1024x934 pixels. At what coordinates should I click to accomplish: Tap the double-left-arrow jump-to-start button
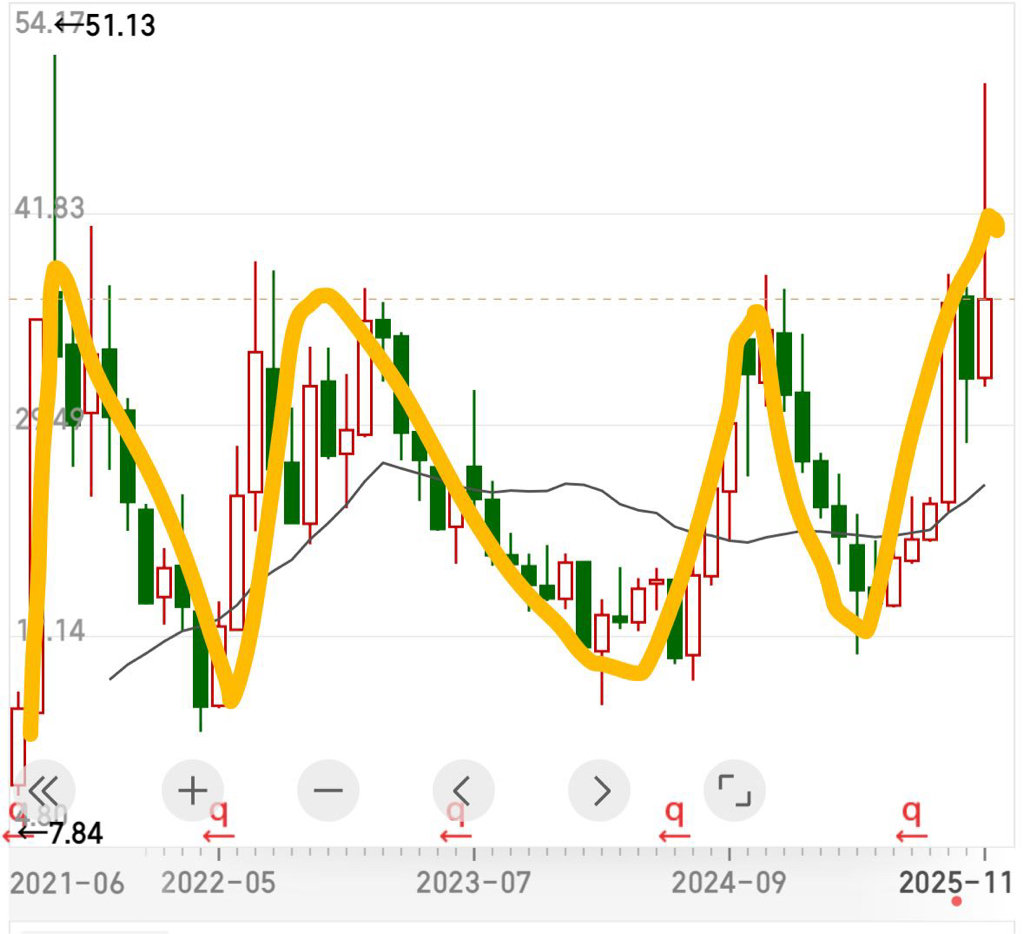tap(44, 791)
